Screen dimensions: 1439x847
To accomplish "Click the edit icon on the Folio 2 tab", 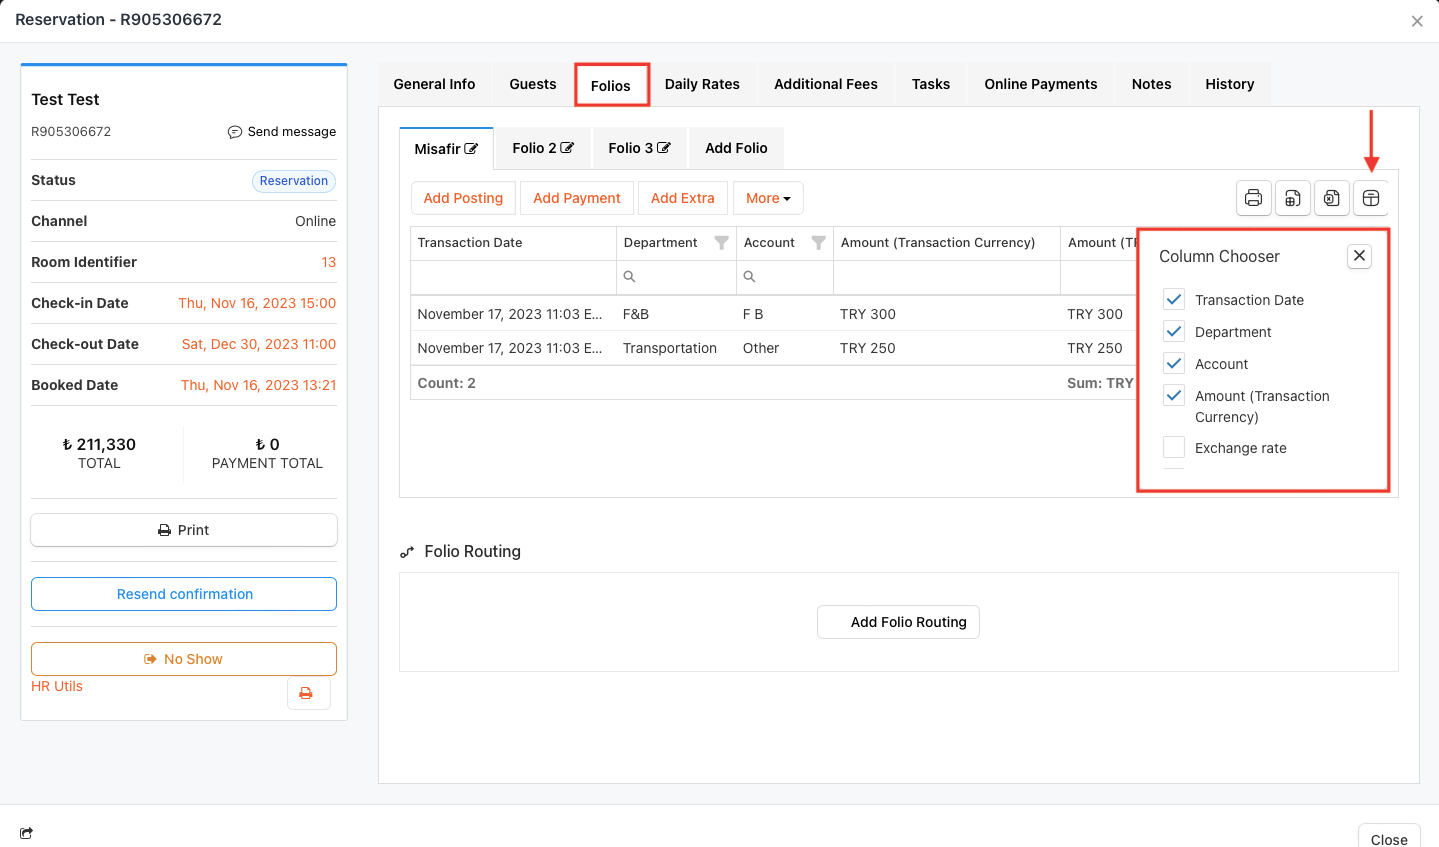I will (x=567, y=148).
